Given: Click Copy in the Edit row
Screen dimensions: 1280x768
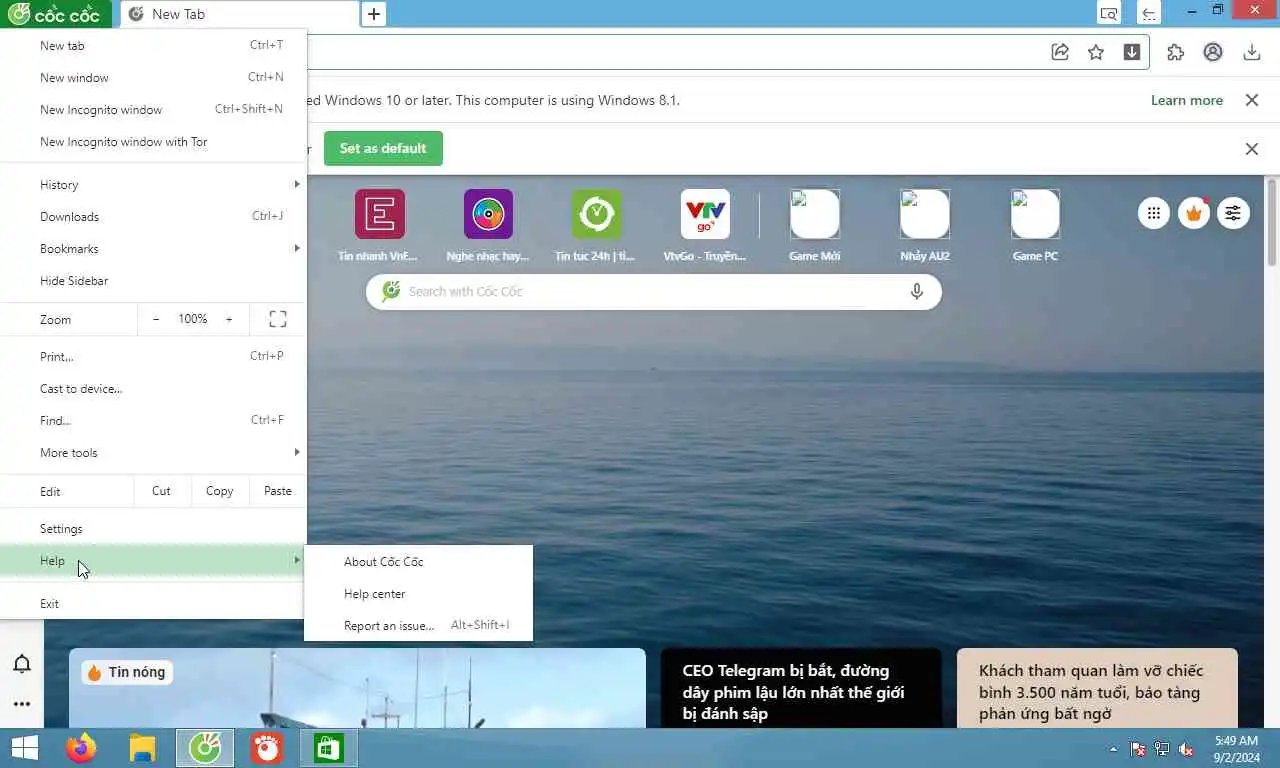Looking at the screenshot, I should pyautogui.click(x=219, y=491).
